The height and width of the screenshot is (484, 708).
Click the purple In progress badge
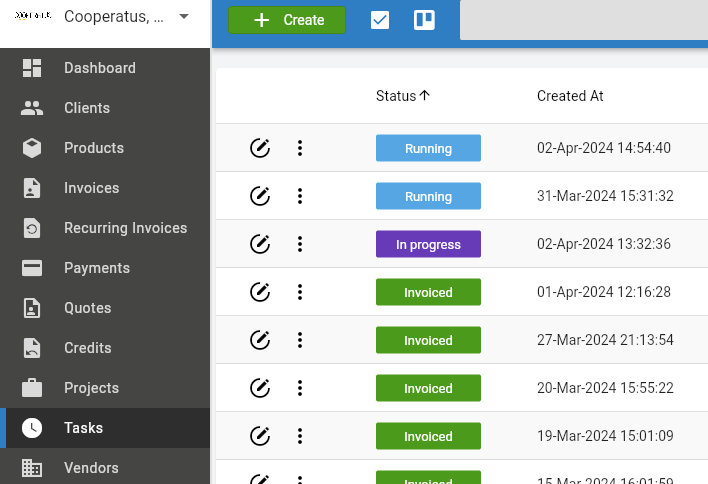[x=428, y=244]
